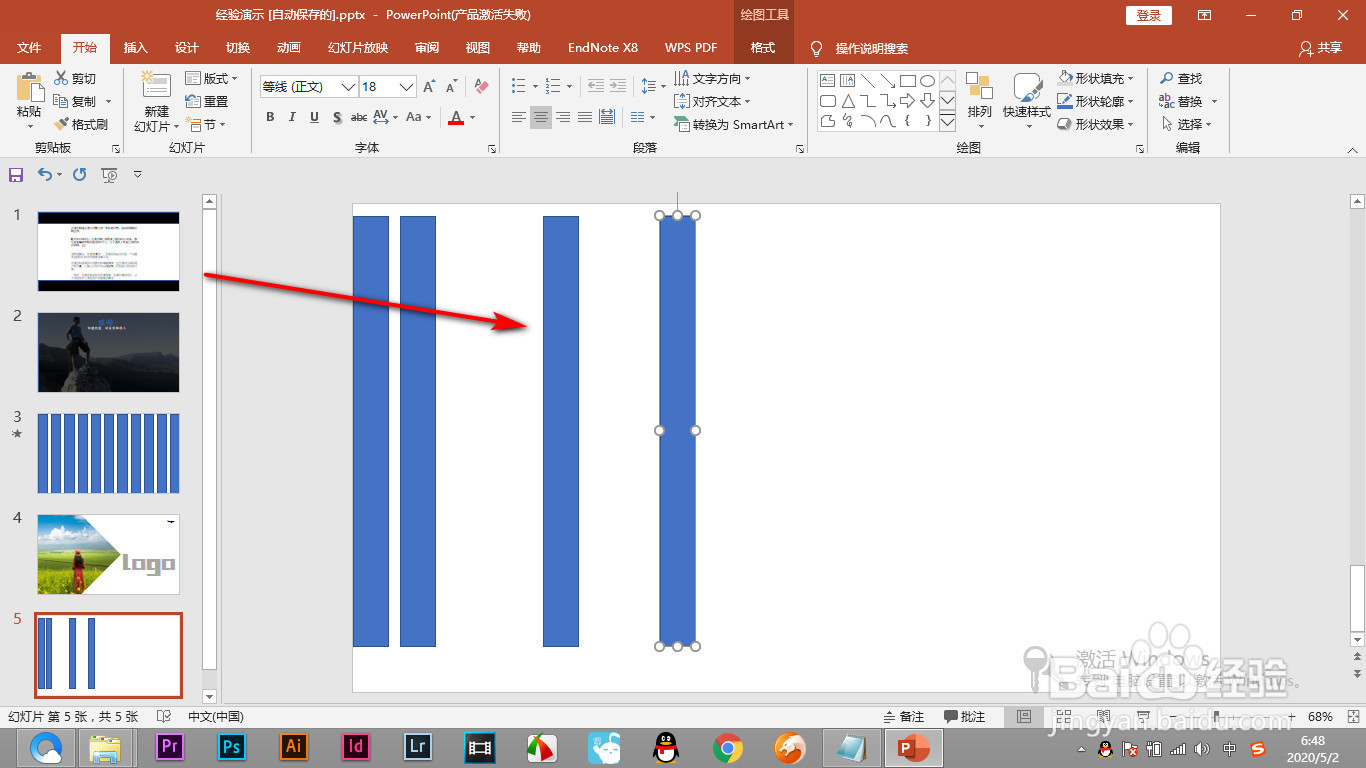Switch to Drawing Tools Format (格式) tab
The image size is (1366, 768).
pyautogui.click(x=763, y=48)
